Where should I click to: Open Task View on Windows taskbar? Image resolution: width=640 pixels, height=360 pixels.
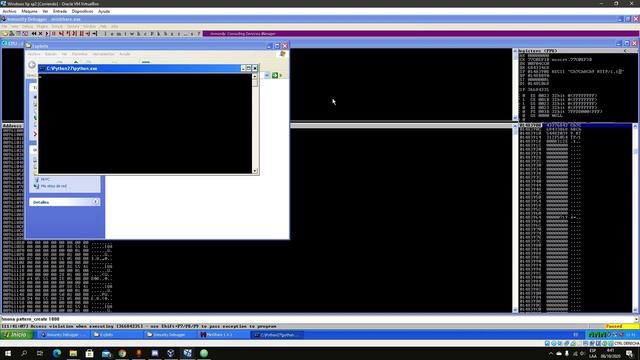pyautogui.click(x=40, y=353)
